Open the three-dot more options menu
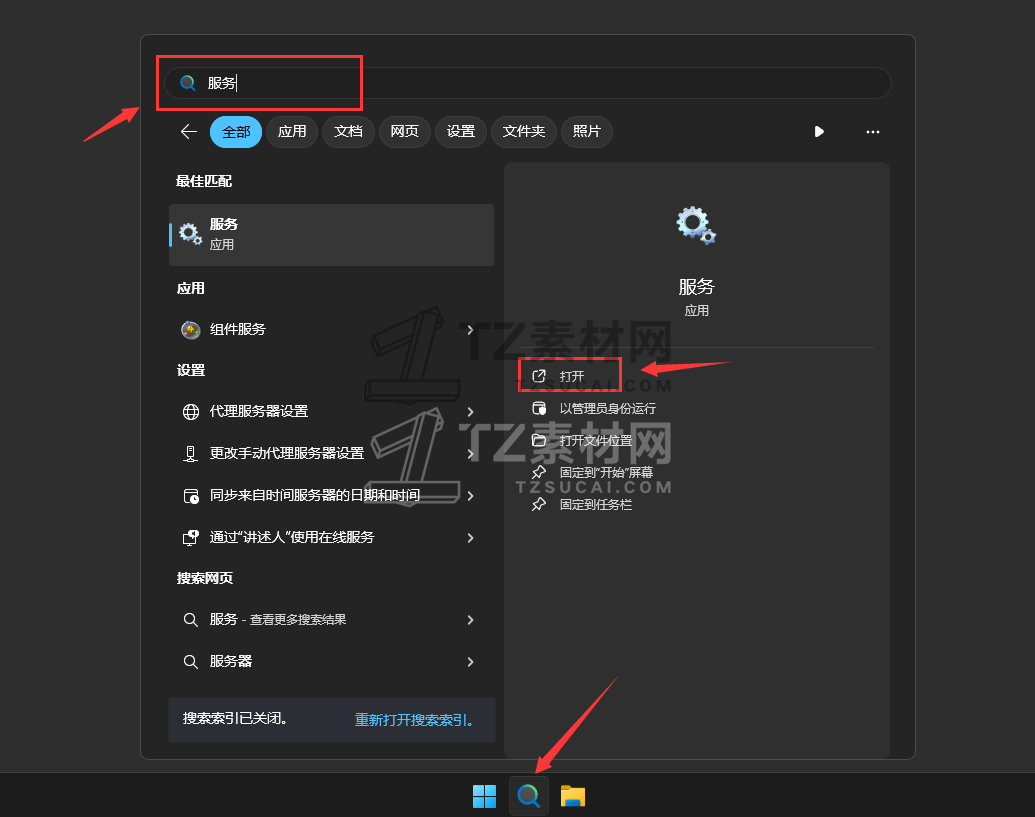This screenshot has width=1035, height=817. [x=873, y=132]
